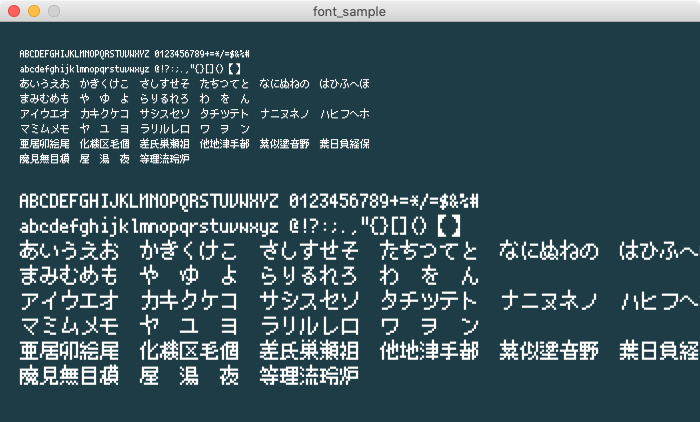Click the large filled bracket 【】 symbols
Image resolution: width=700 pixels, height=422 pixels.
click(453, 225)
